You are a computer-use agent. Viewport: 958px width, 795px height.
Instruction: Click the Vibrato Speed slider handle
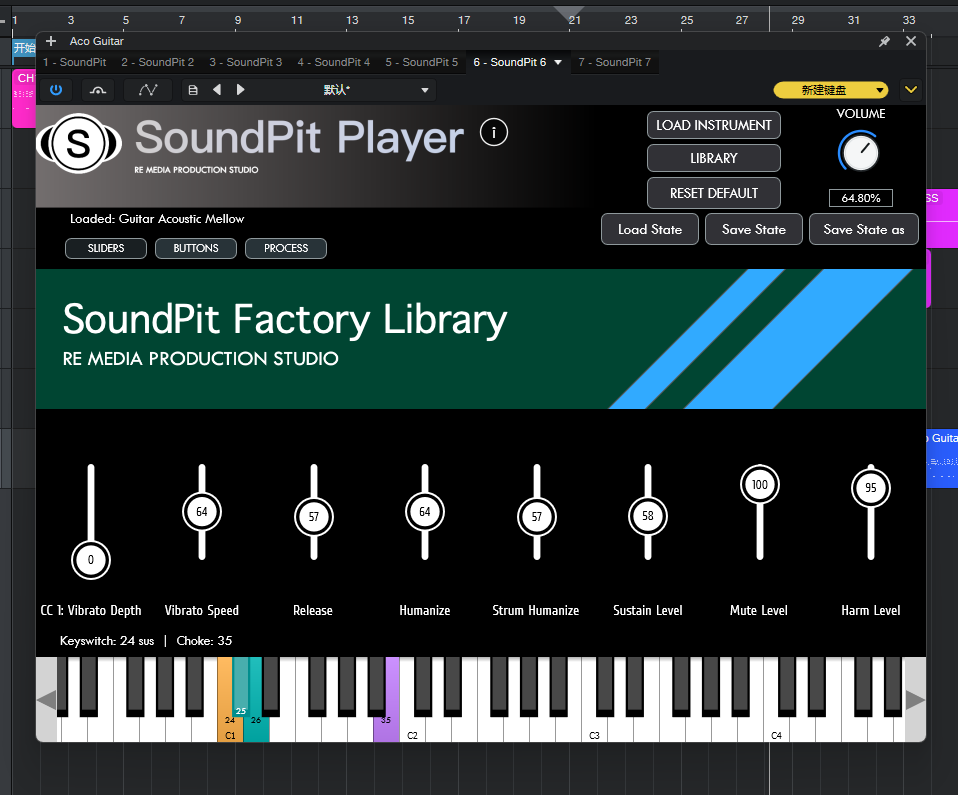click(202, 512)
